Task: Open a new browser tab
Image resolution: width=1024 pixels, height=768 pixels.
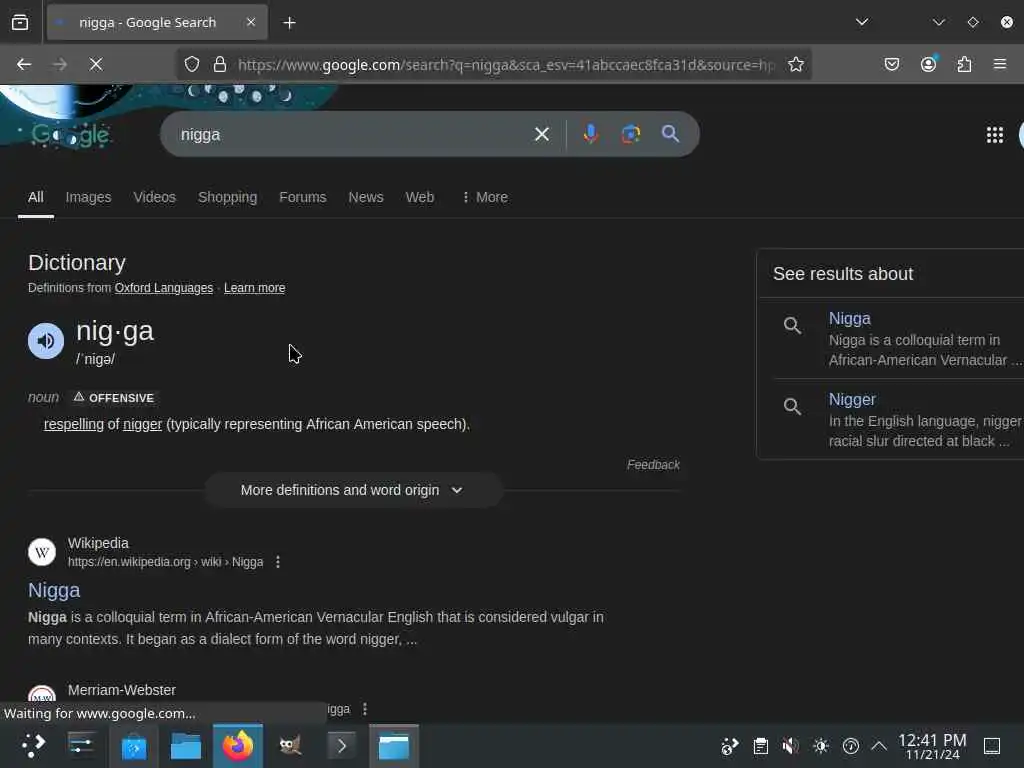Action: click(289, 23)
